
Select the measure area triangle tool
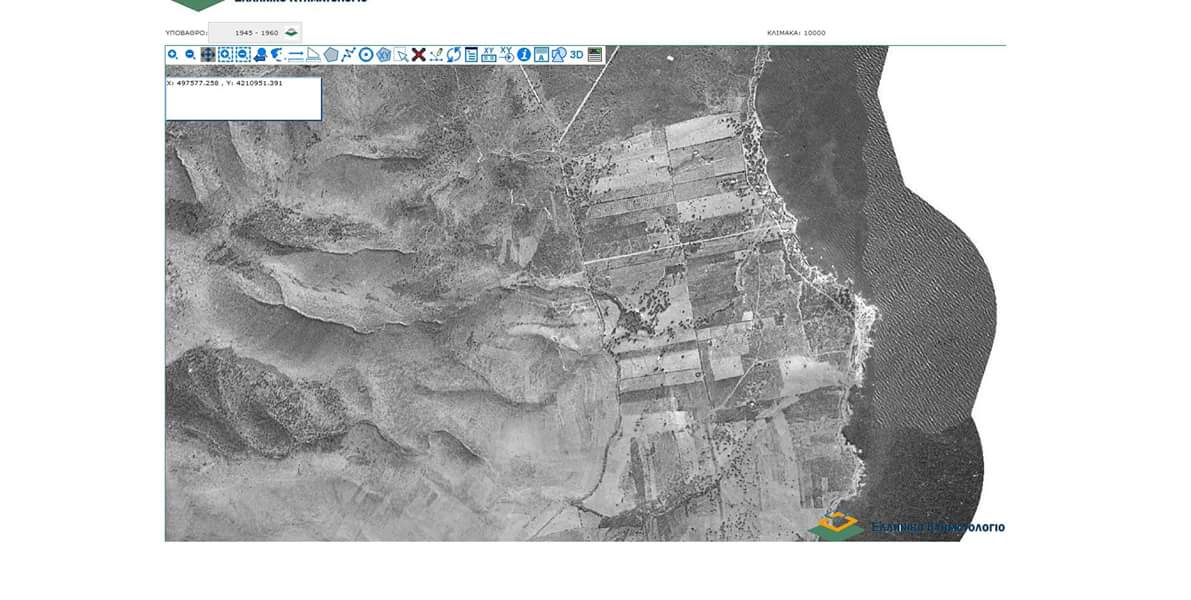(x=314, y=55)
